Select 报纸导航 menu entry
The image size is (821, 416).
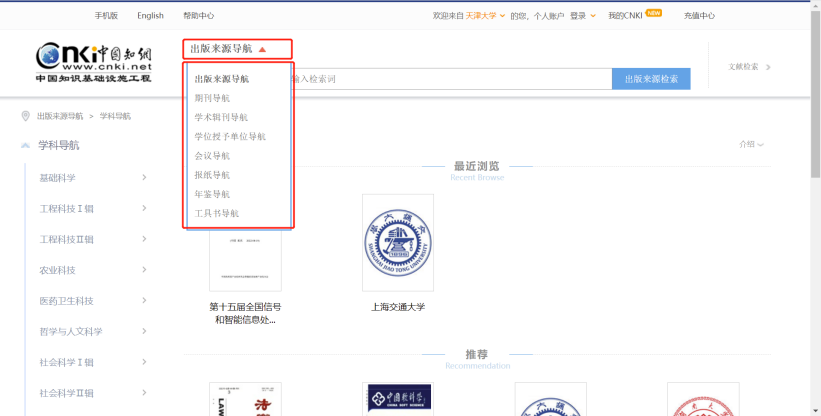[212, 175]
